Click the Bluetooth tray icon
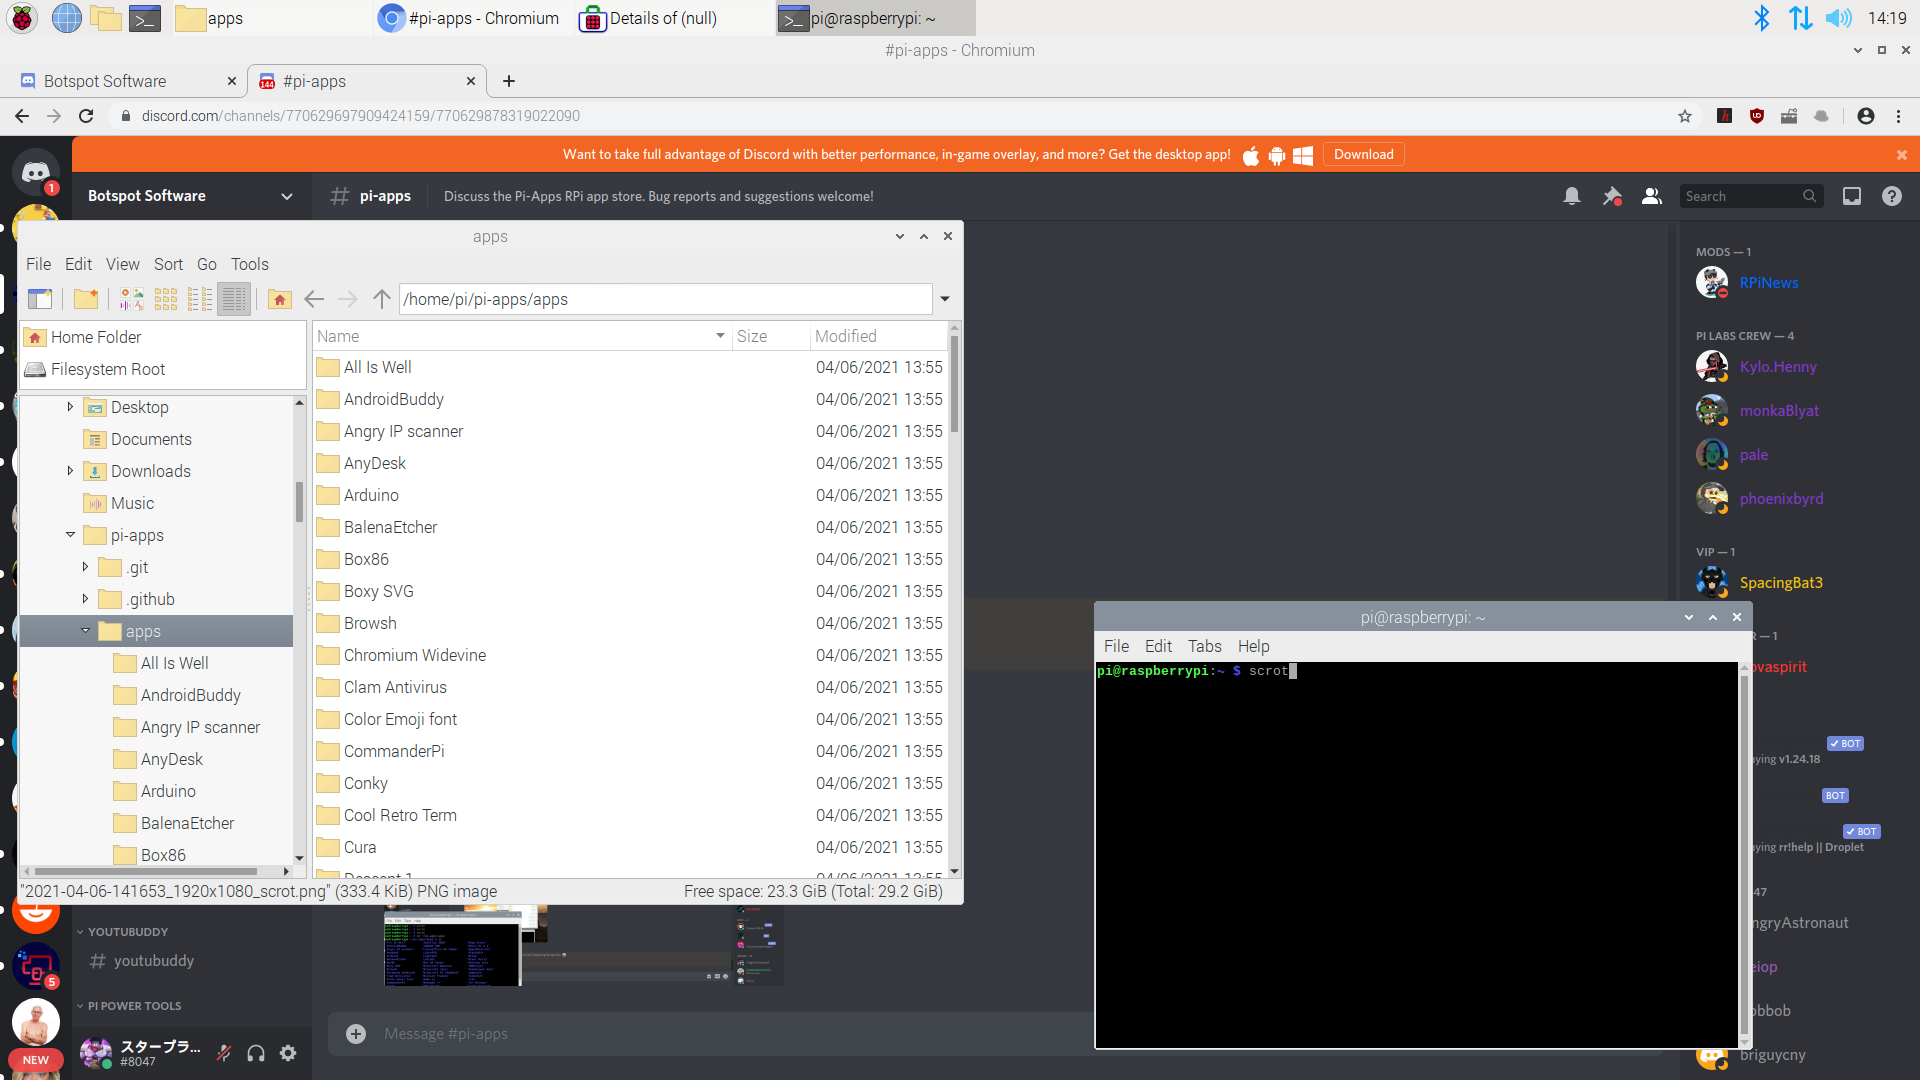1920x1080 pixels. [1762, 18]
